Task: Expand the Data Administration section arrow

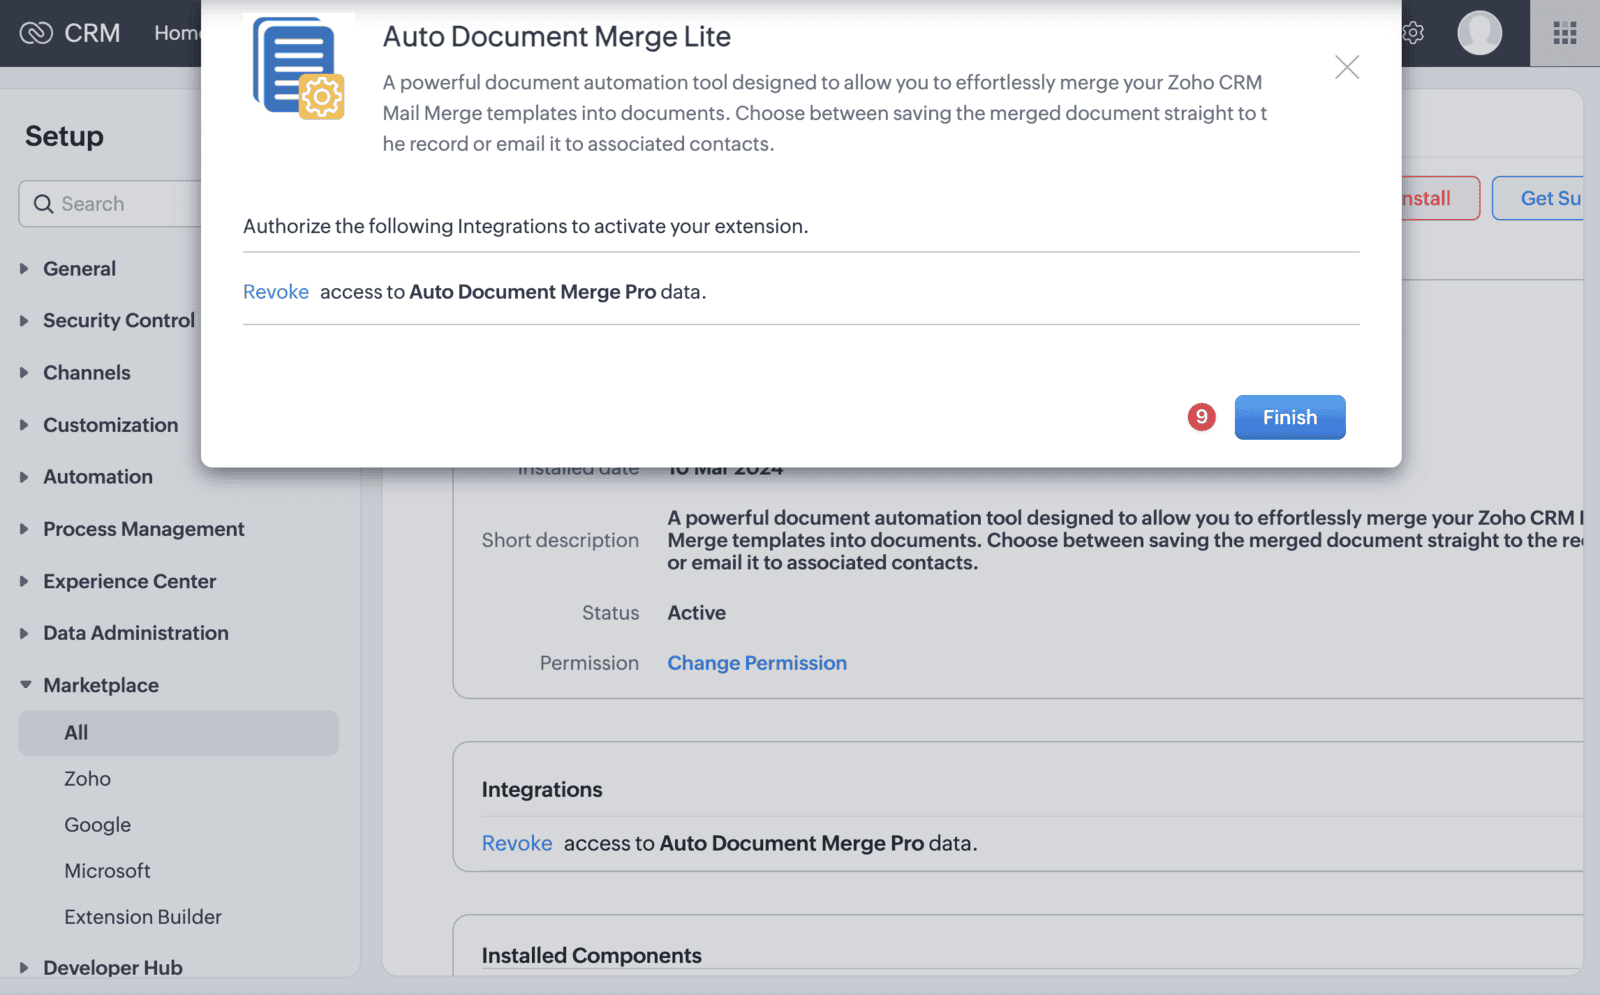Action: coord(24,633)
